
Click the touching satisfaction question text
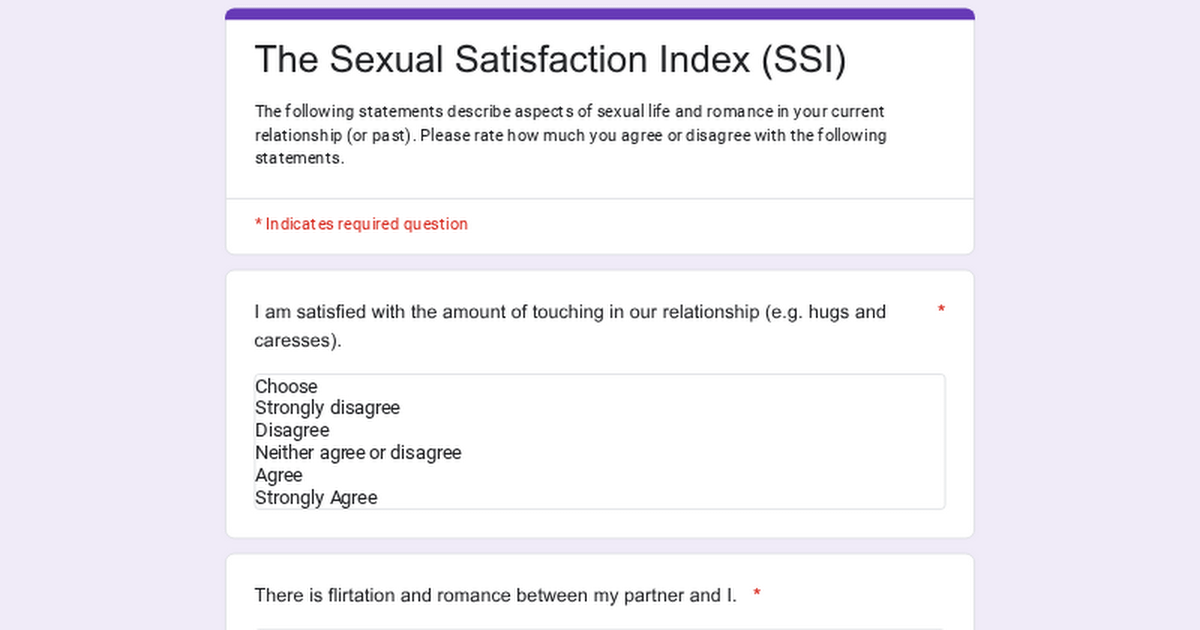coord(570,312)
